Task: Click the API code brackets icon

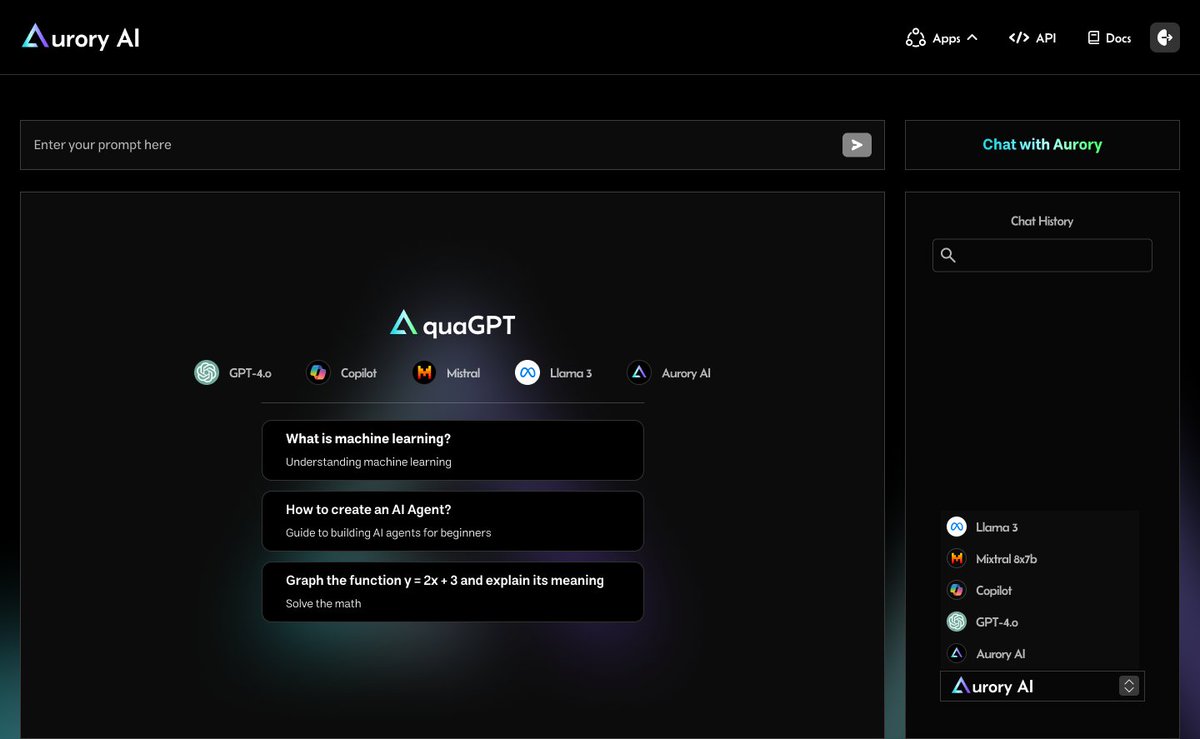Action: (1019, 38)
